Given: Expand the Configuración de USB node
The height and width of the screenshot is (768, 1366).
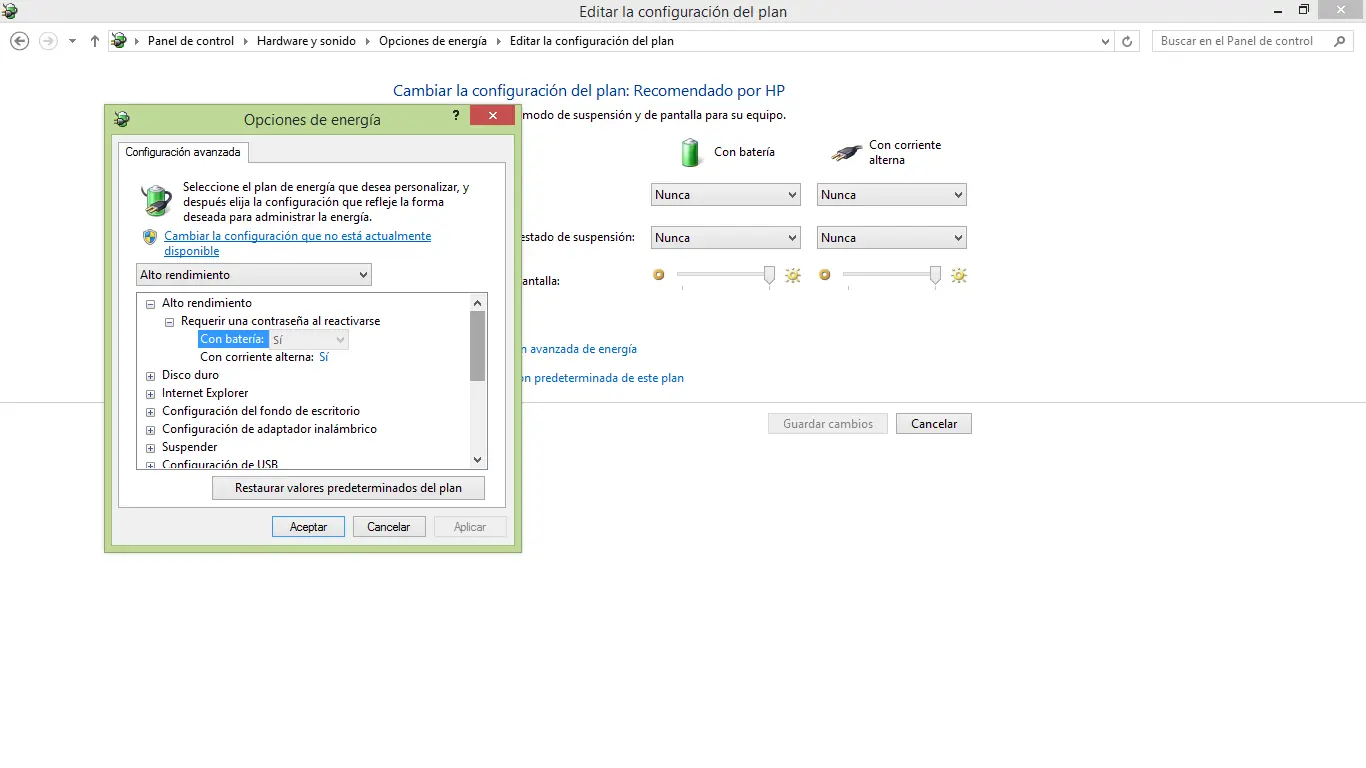Looking at the screenshot, I should 151,465.
